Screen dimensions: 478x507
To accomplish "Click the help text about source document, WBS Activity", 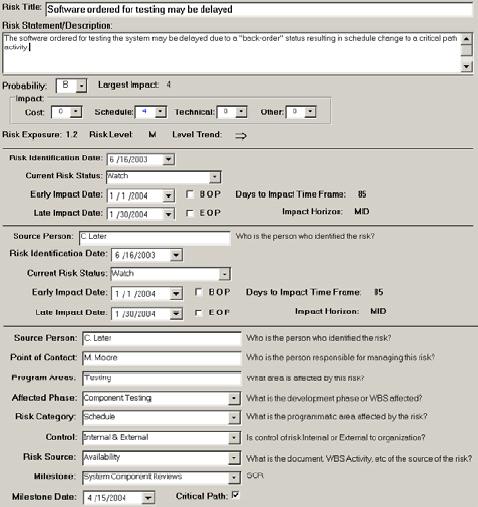I will coord(359,458).
